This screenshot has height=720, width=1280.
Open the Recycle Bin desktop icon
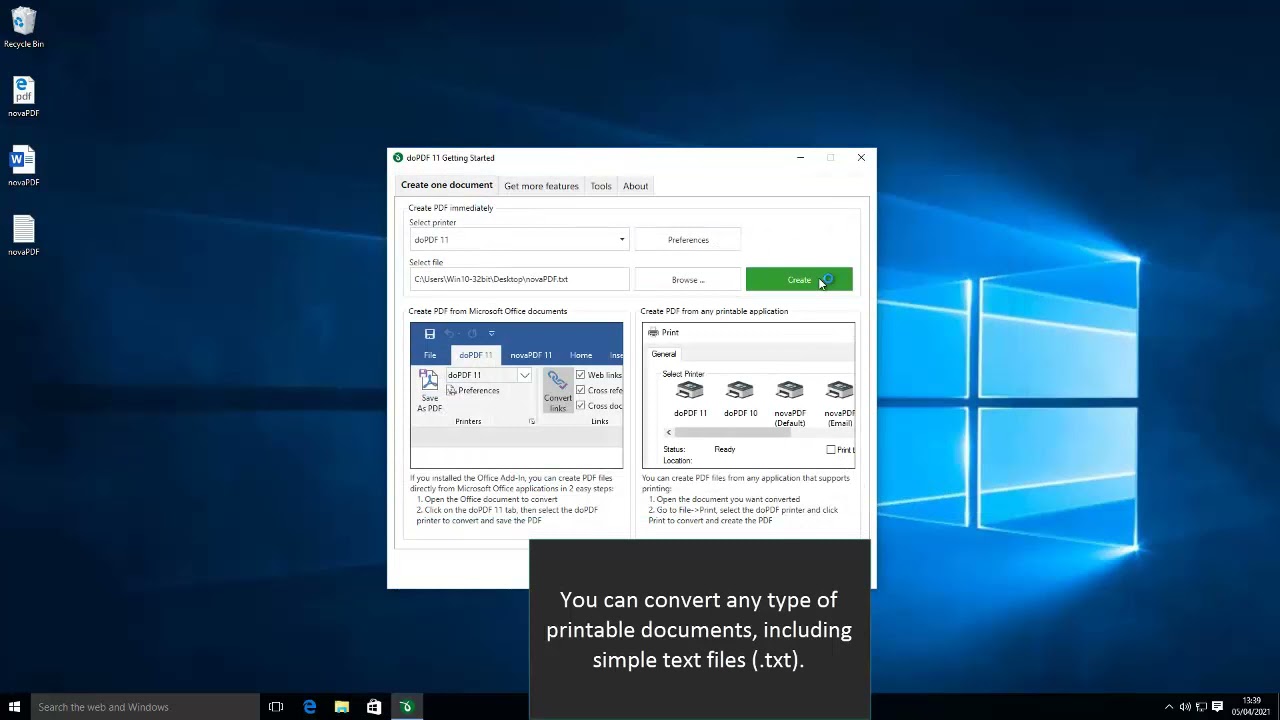23,28
